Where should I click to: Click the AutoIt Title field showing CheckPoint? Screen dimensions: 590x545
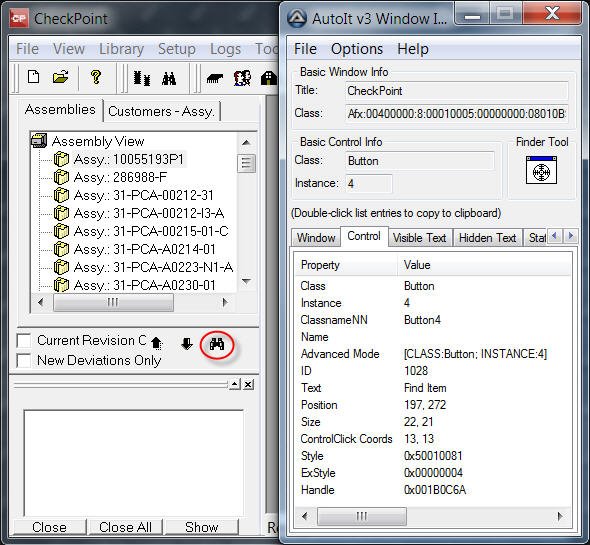coord(456,91)
